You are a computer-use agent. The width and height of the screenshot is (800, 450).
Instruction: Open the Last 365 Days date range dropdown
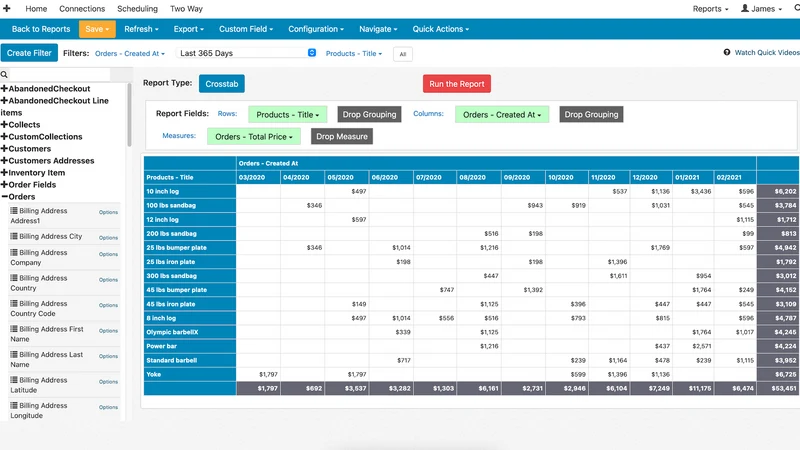pos(247,53)
